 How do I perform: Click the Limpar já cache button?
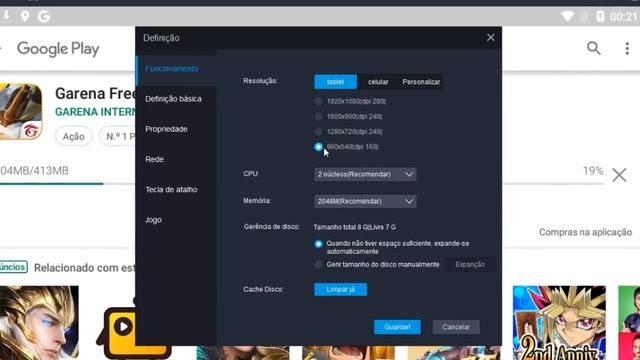coord(340,289)
